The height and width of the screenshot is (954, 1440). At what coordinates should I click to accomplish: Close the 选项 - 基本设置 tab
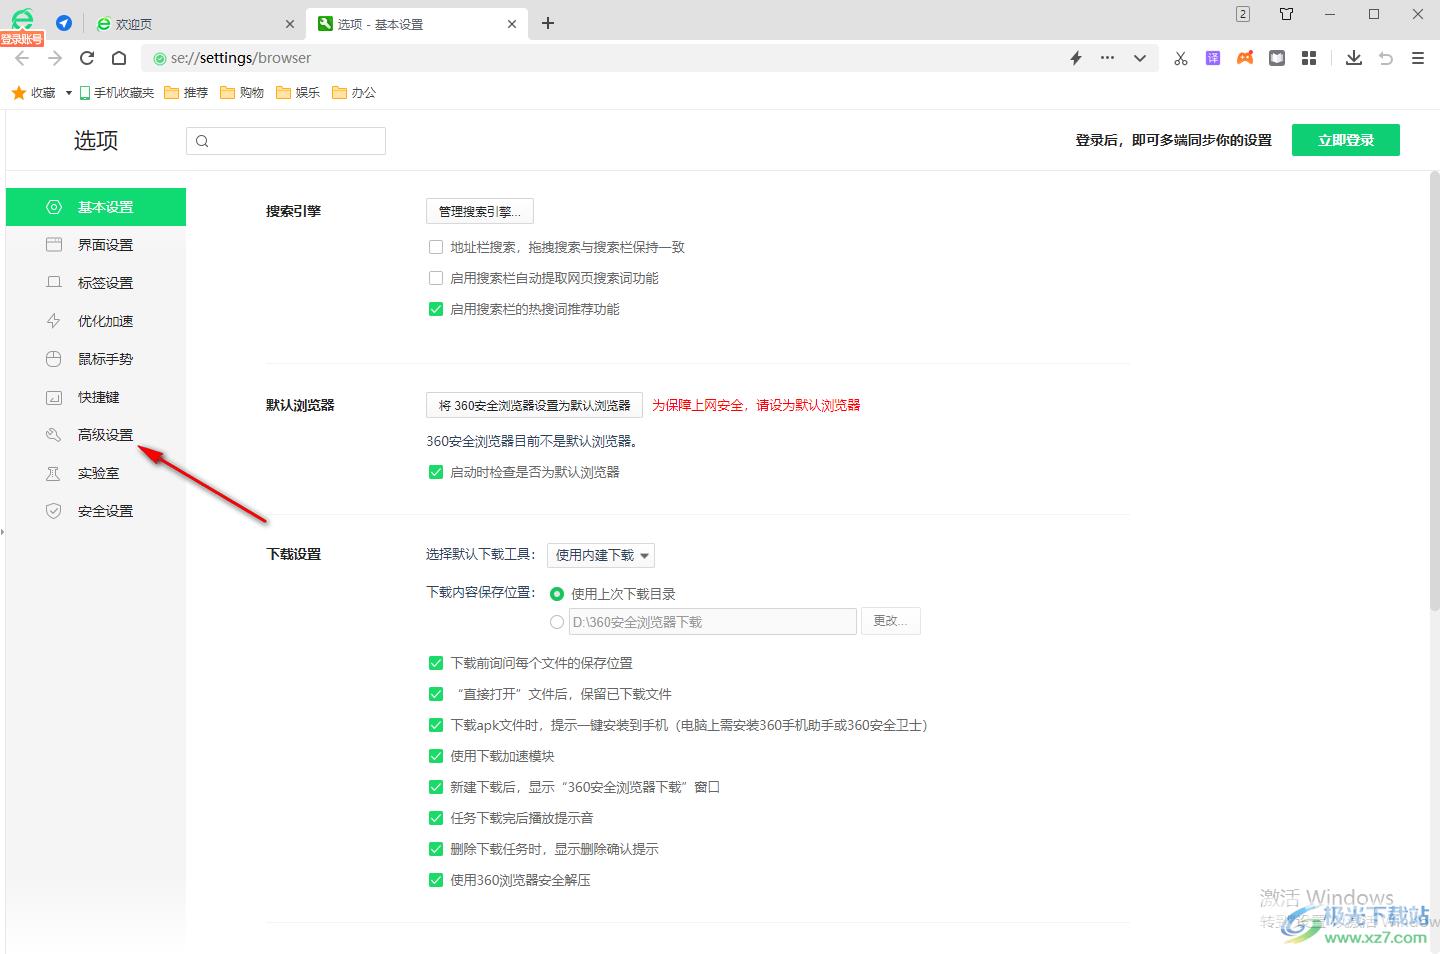(x=512, y=24)
